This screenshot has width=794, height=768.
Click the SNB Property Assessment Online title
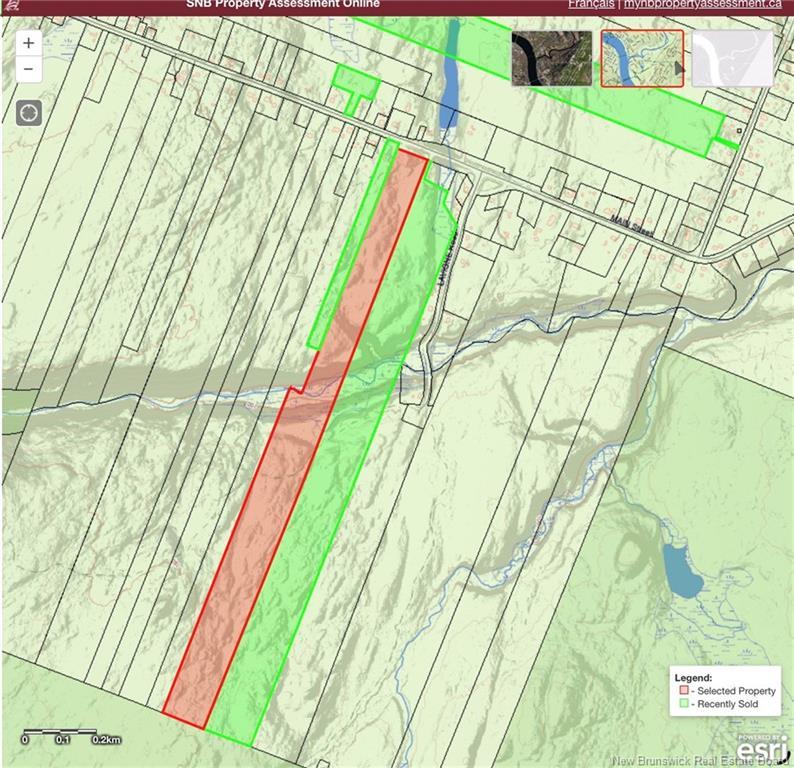coord(282,5)
